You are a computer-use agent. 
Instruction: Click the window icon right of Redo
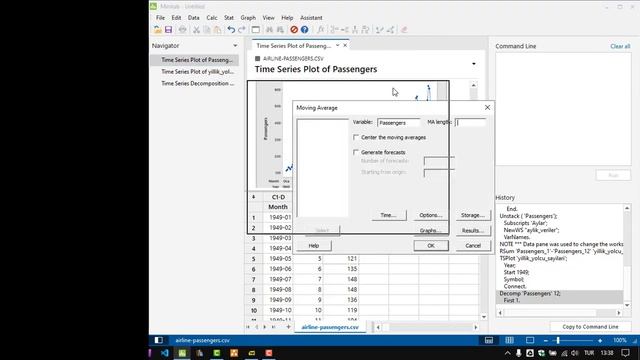coord(256,30)
